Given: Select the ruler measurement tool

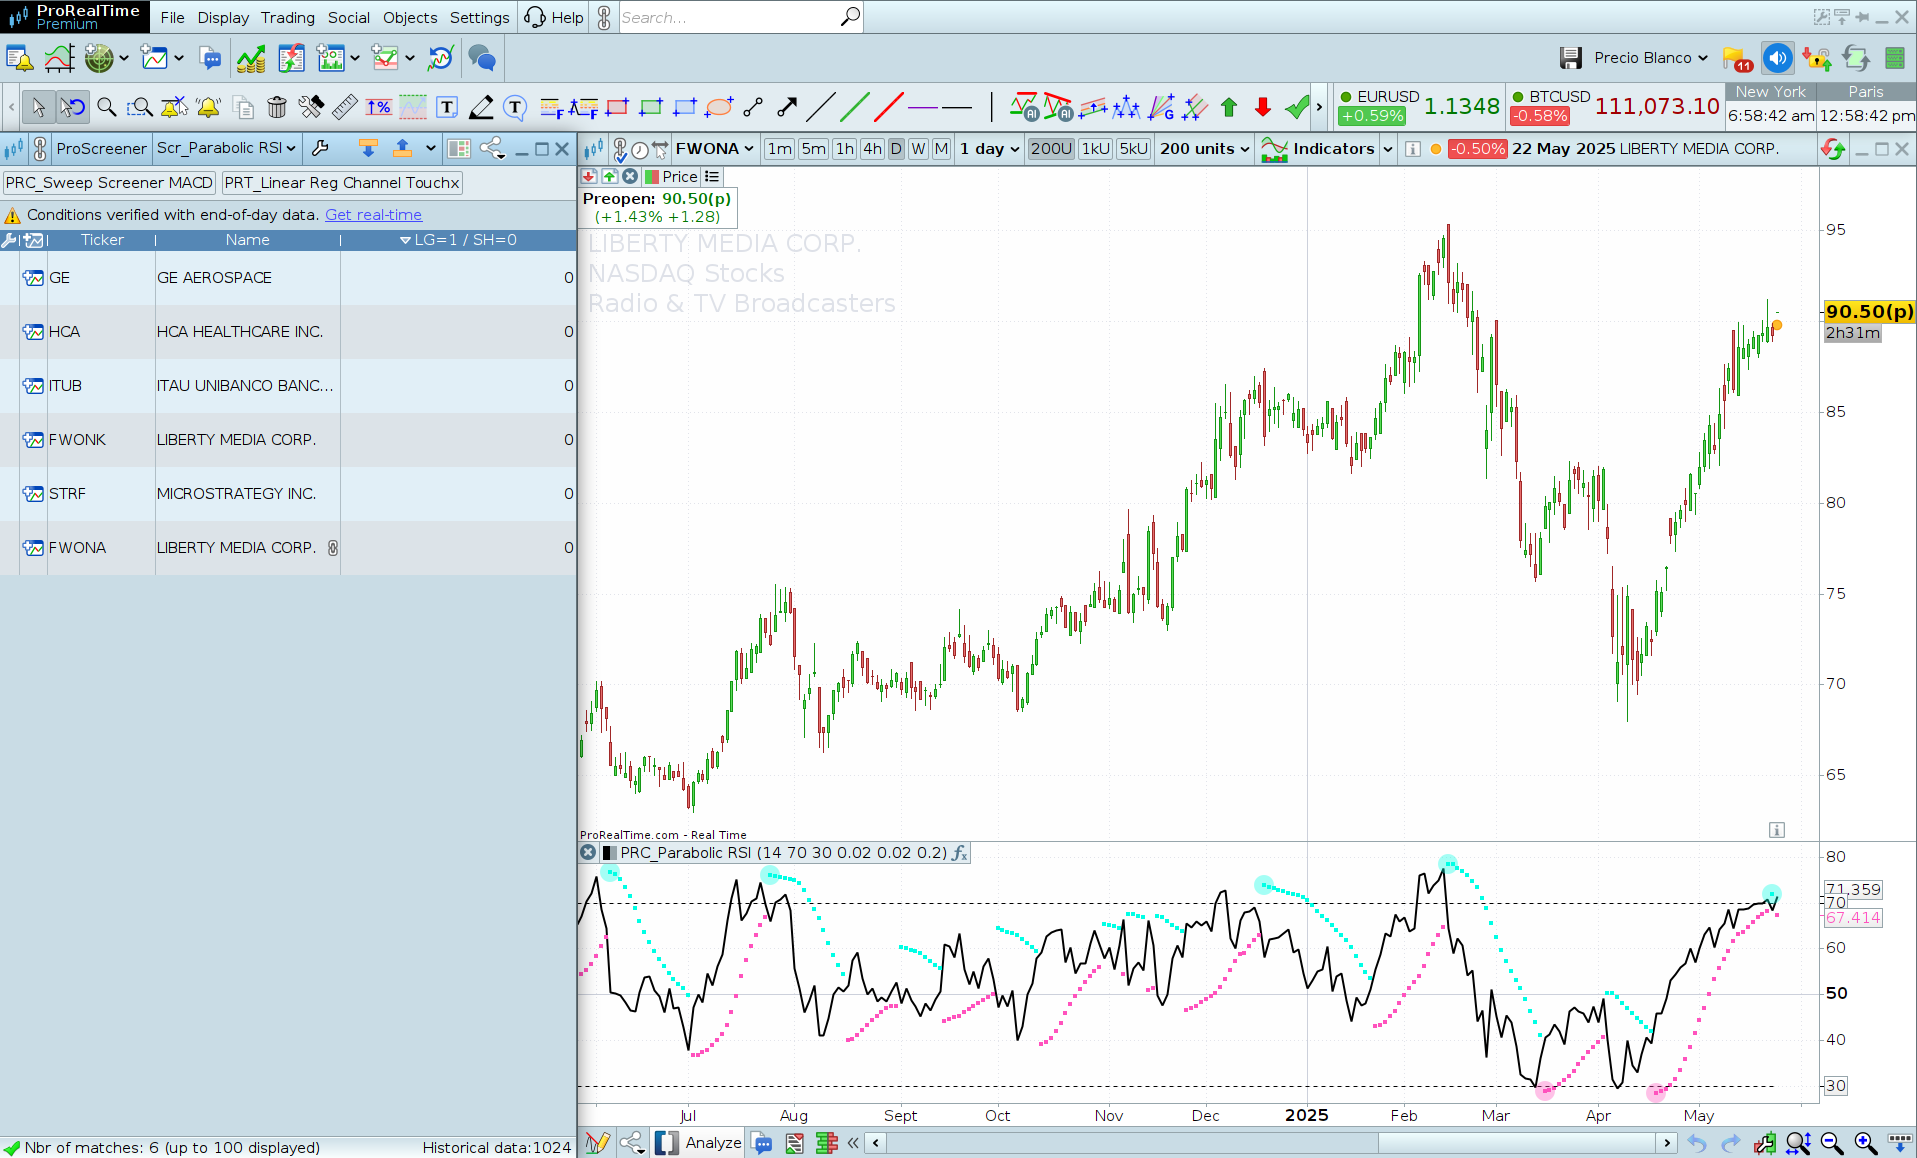Looking at the screenshot, I should click(345, 107).
